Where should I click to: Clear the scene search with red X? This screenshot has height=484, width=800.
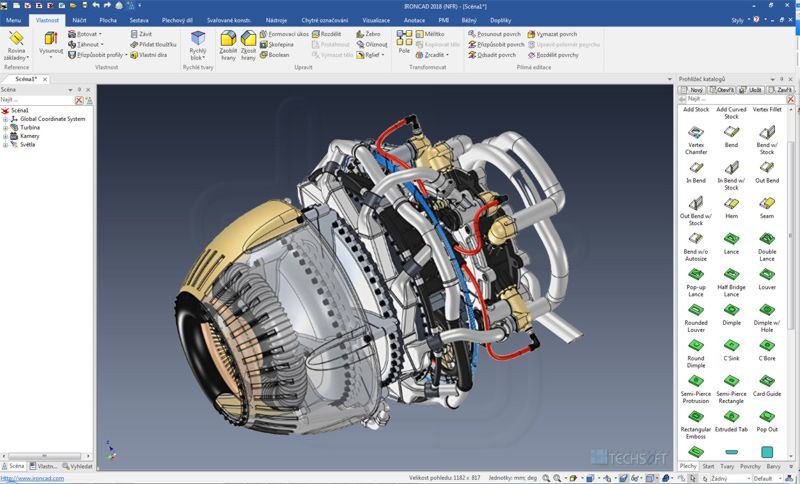[x=79, y=100]
